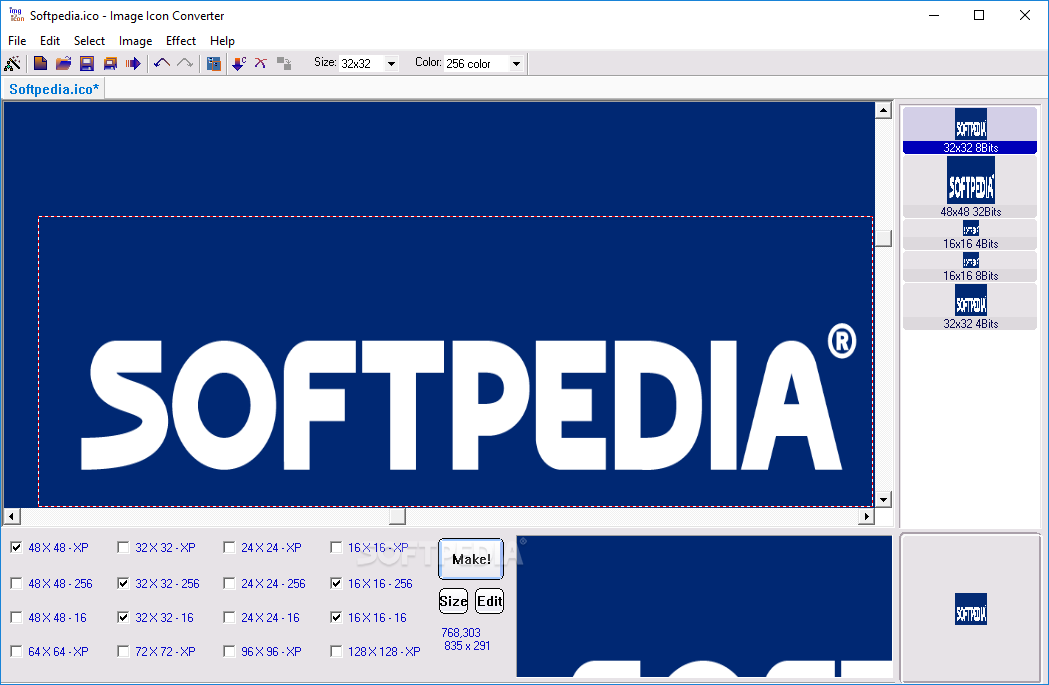Click the horizontal scrollbar right arrow

click(x=867, y=516)
